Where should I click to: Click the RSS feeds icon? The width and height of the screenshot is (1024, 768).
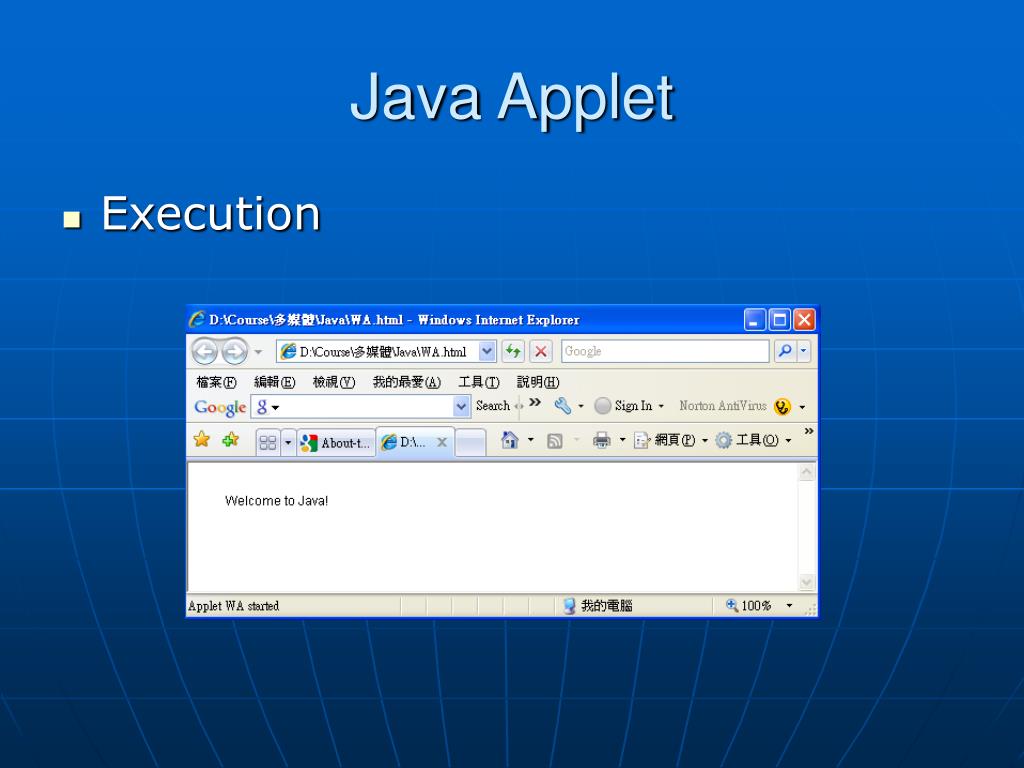554,441
